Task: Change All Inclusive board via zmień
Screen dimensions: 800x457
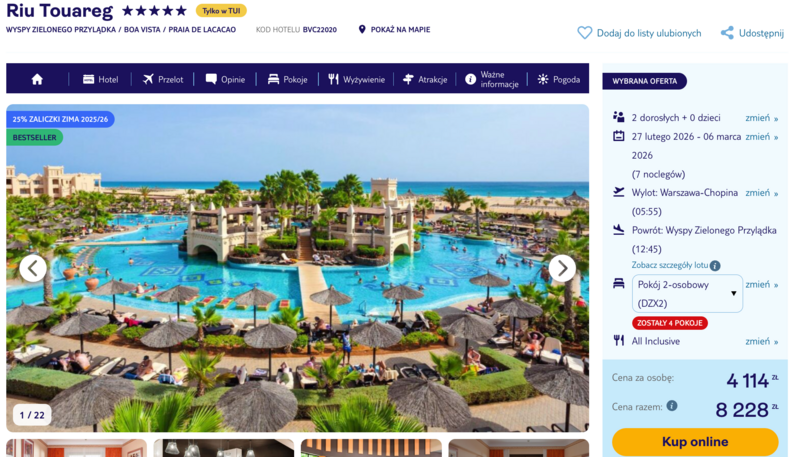Action: [x=761, y=341]
